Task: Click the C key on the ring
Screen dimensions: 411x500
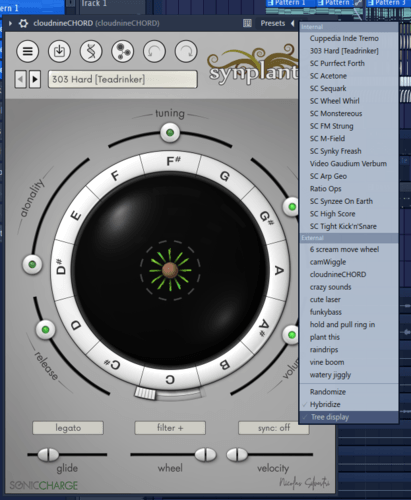Action: 170,379
